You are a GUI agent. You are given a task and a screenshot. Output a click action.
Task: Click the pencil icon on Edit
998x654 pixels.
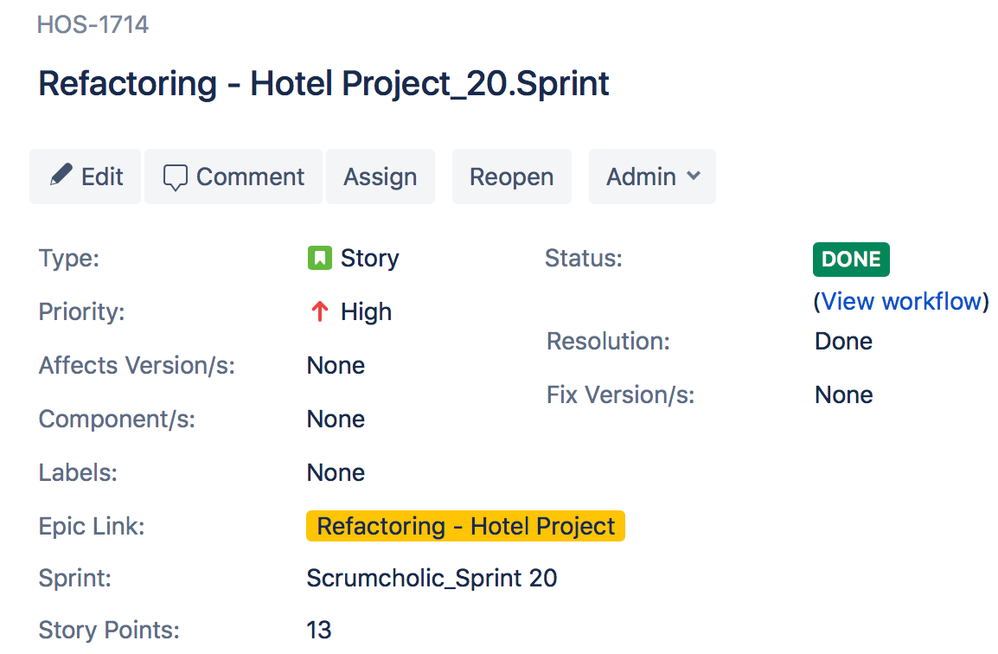click(x=61, y=176)
